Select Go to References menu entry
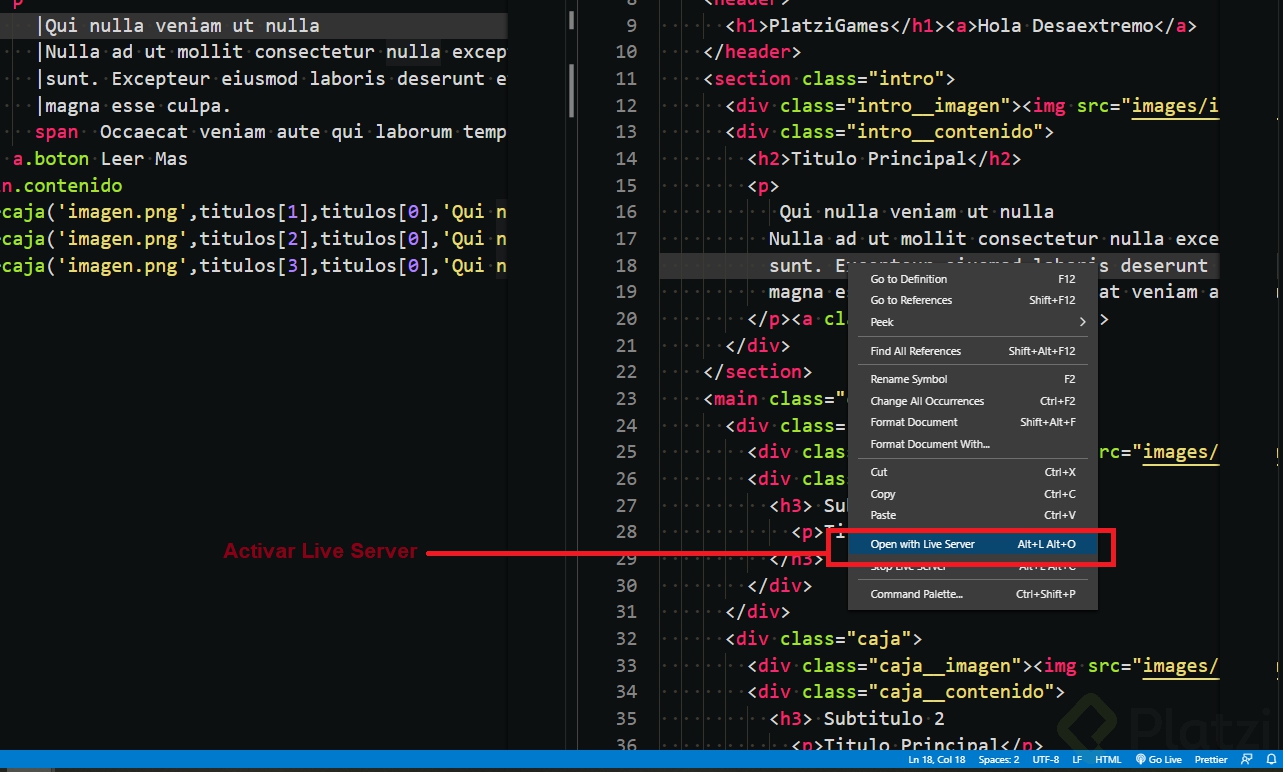The image size is (1283, 772). click(973, 300)
